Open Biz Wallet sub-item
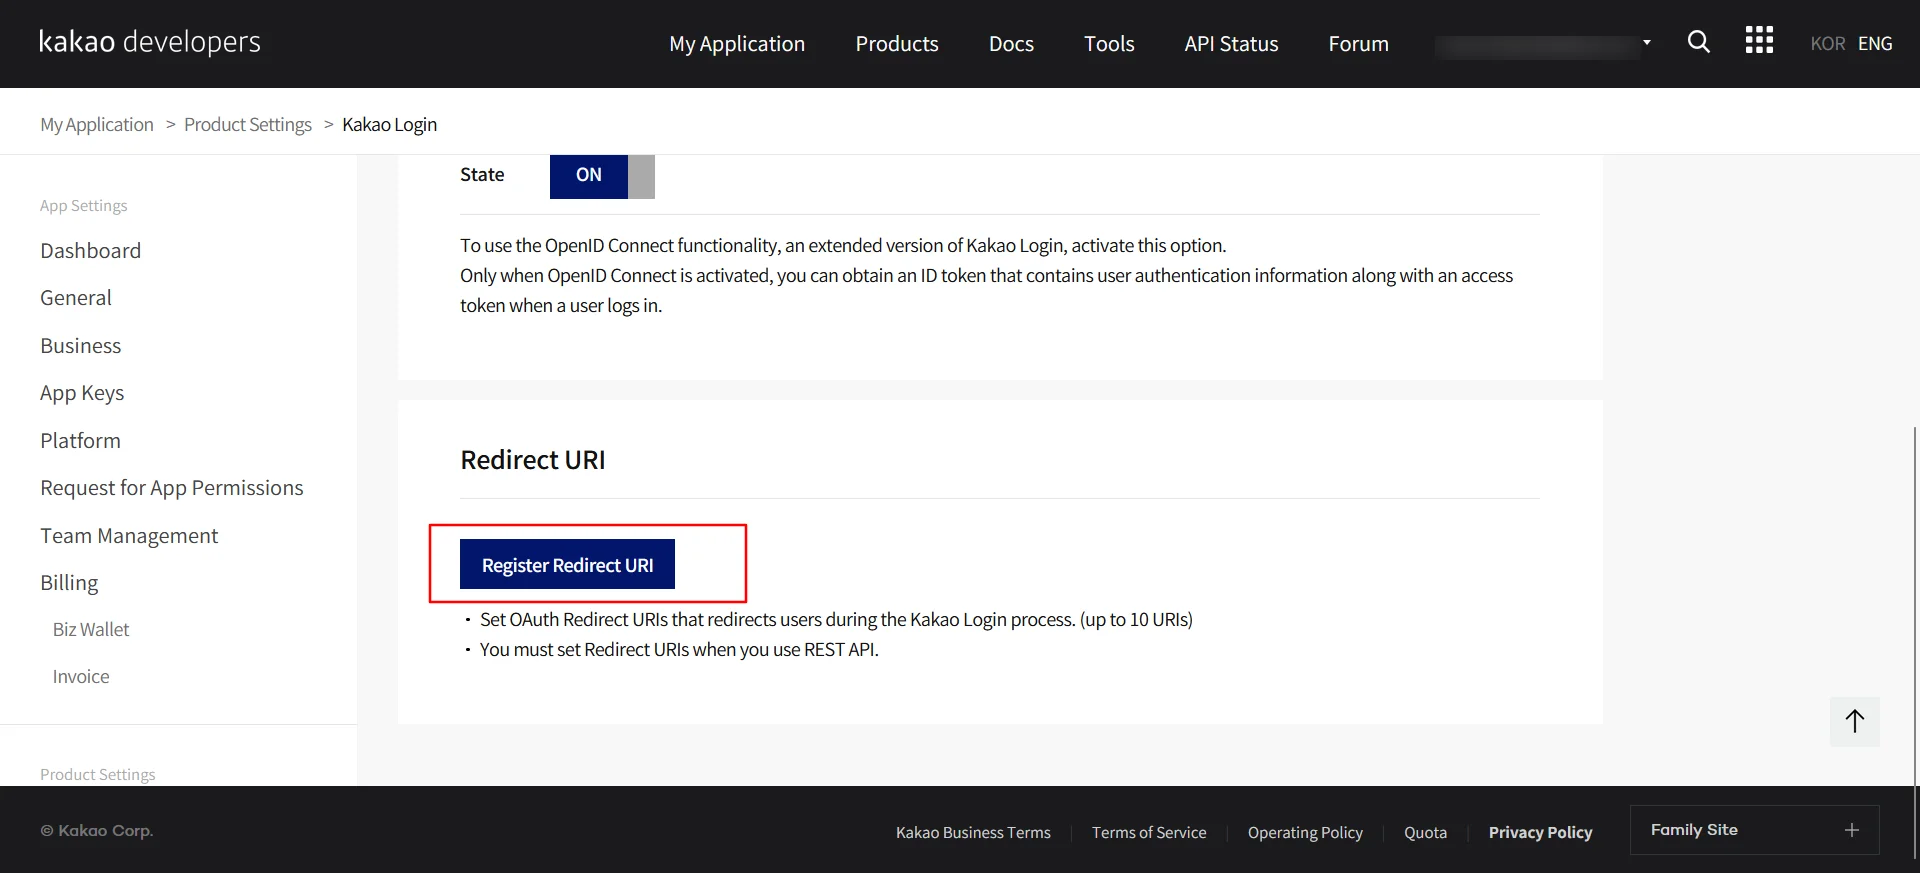This screenshot has height=873, width=1920. tap(91, 630)
